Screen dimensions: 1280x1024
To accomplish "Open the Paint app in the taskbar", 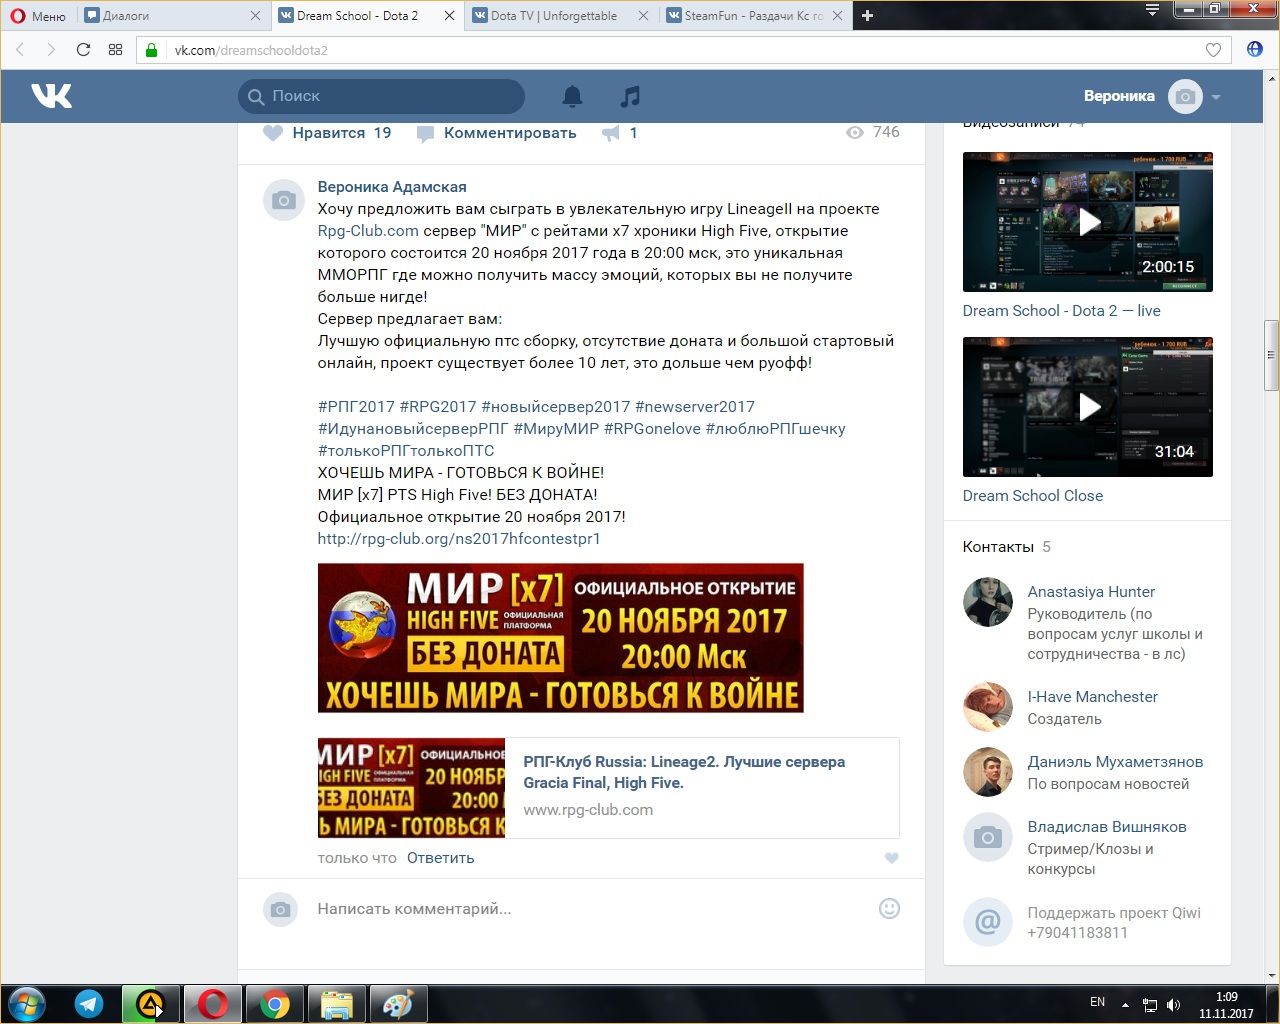I will [398, 1004].
